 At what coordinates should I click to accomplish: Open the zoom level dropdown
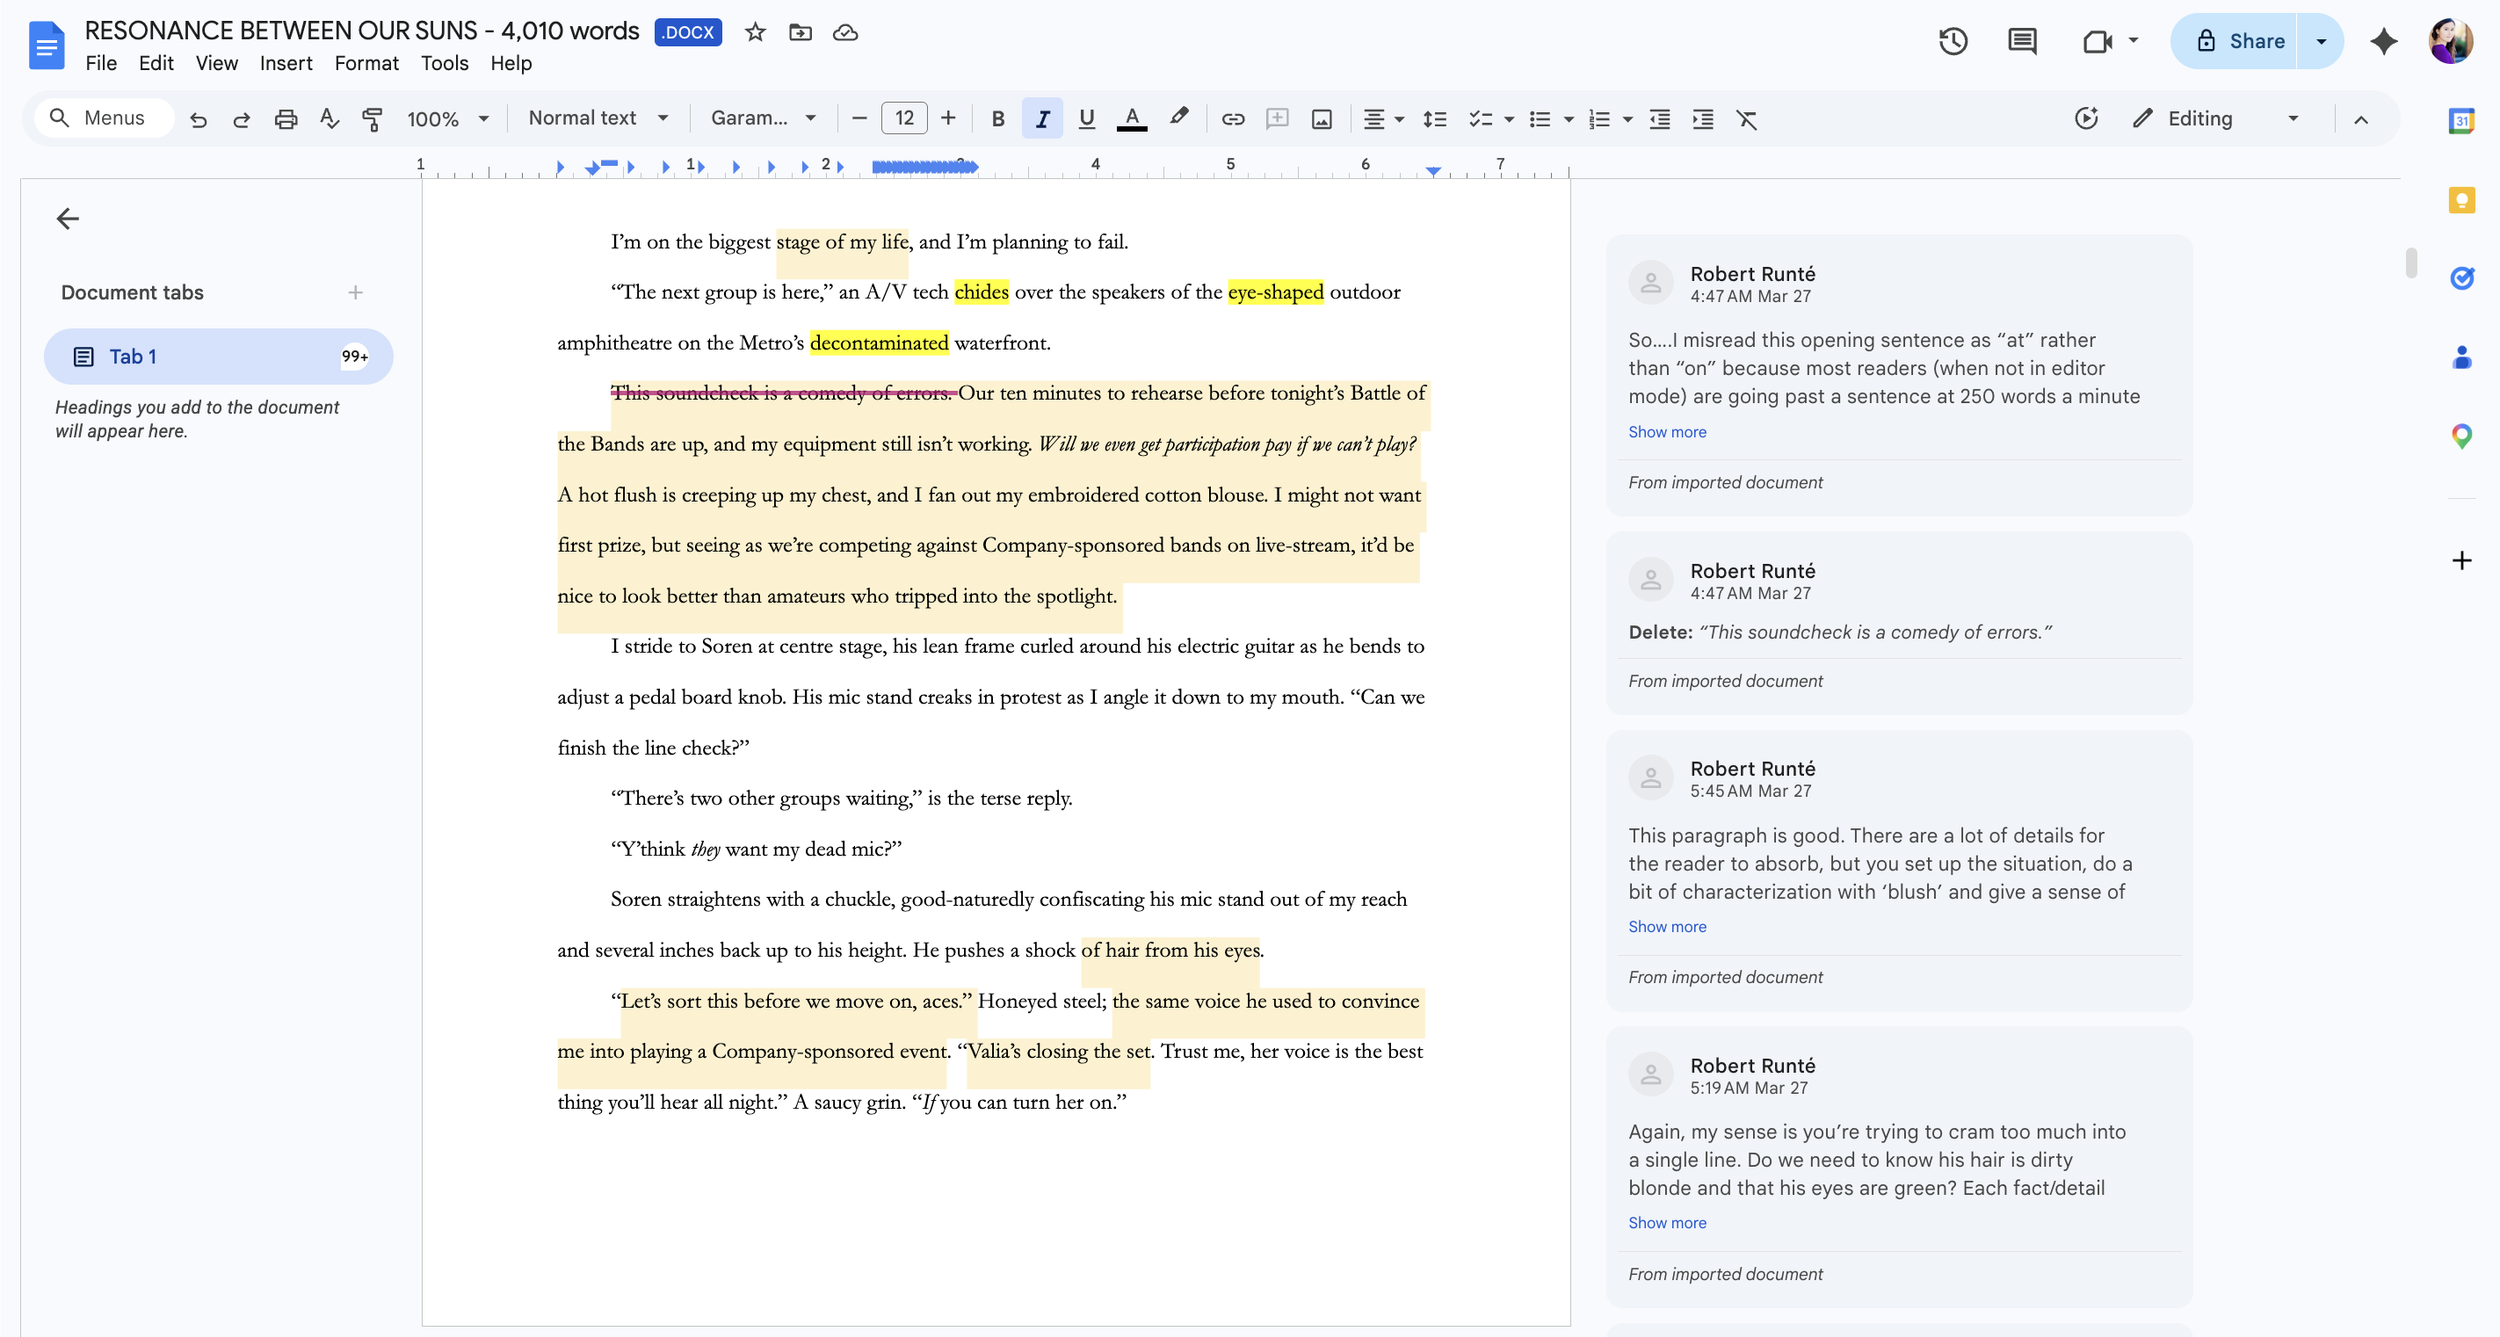click(447, 119)
